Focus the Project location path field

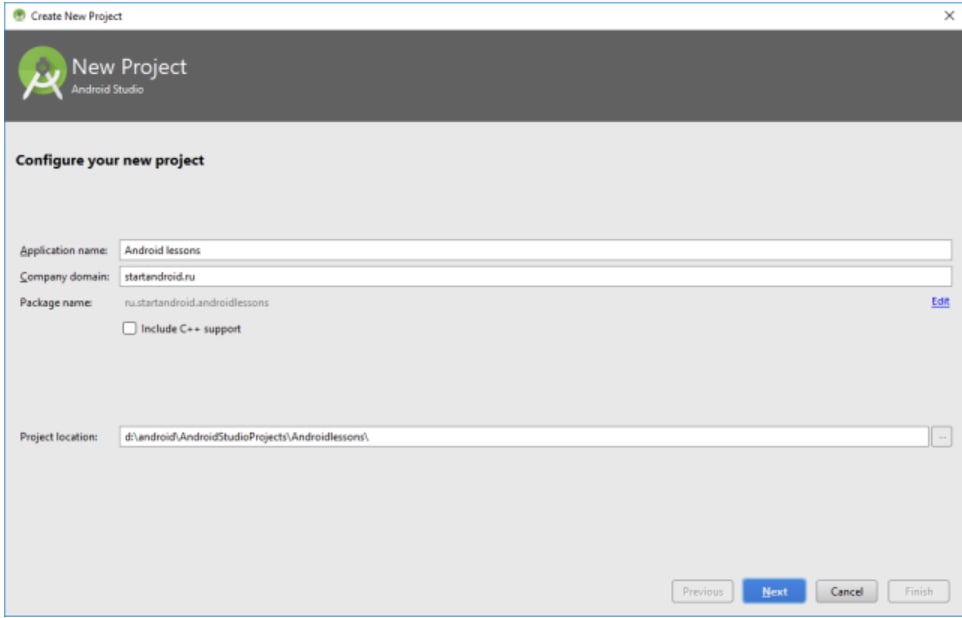click(x=524, y=437)
